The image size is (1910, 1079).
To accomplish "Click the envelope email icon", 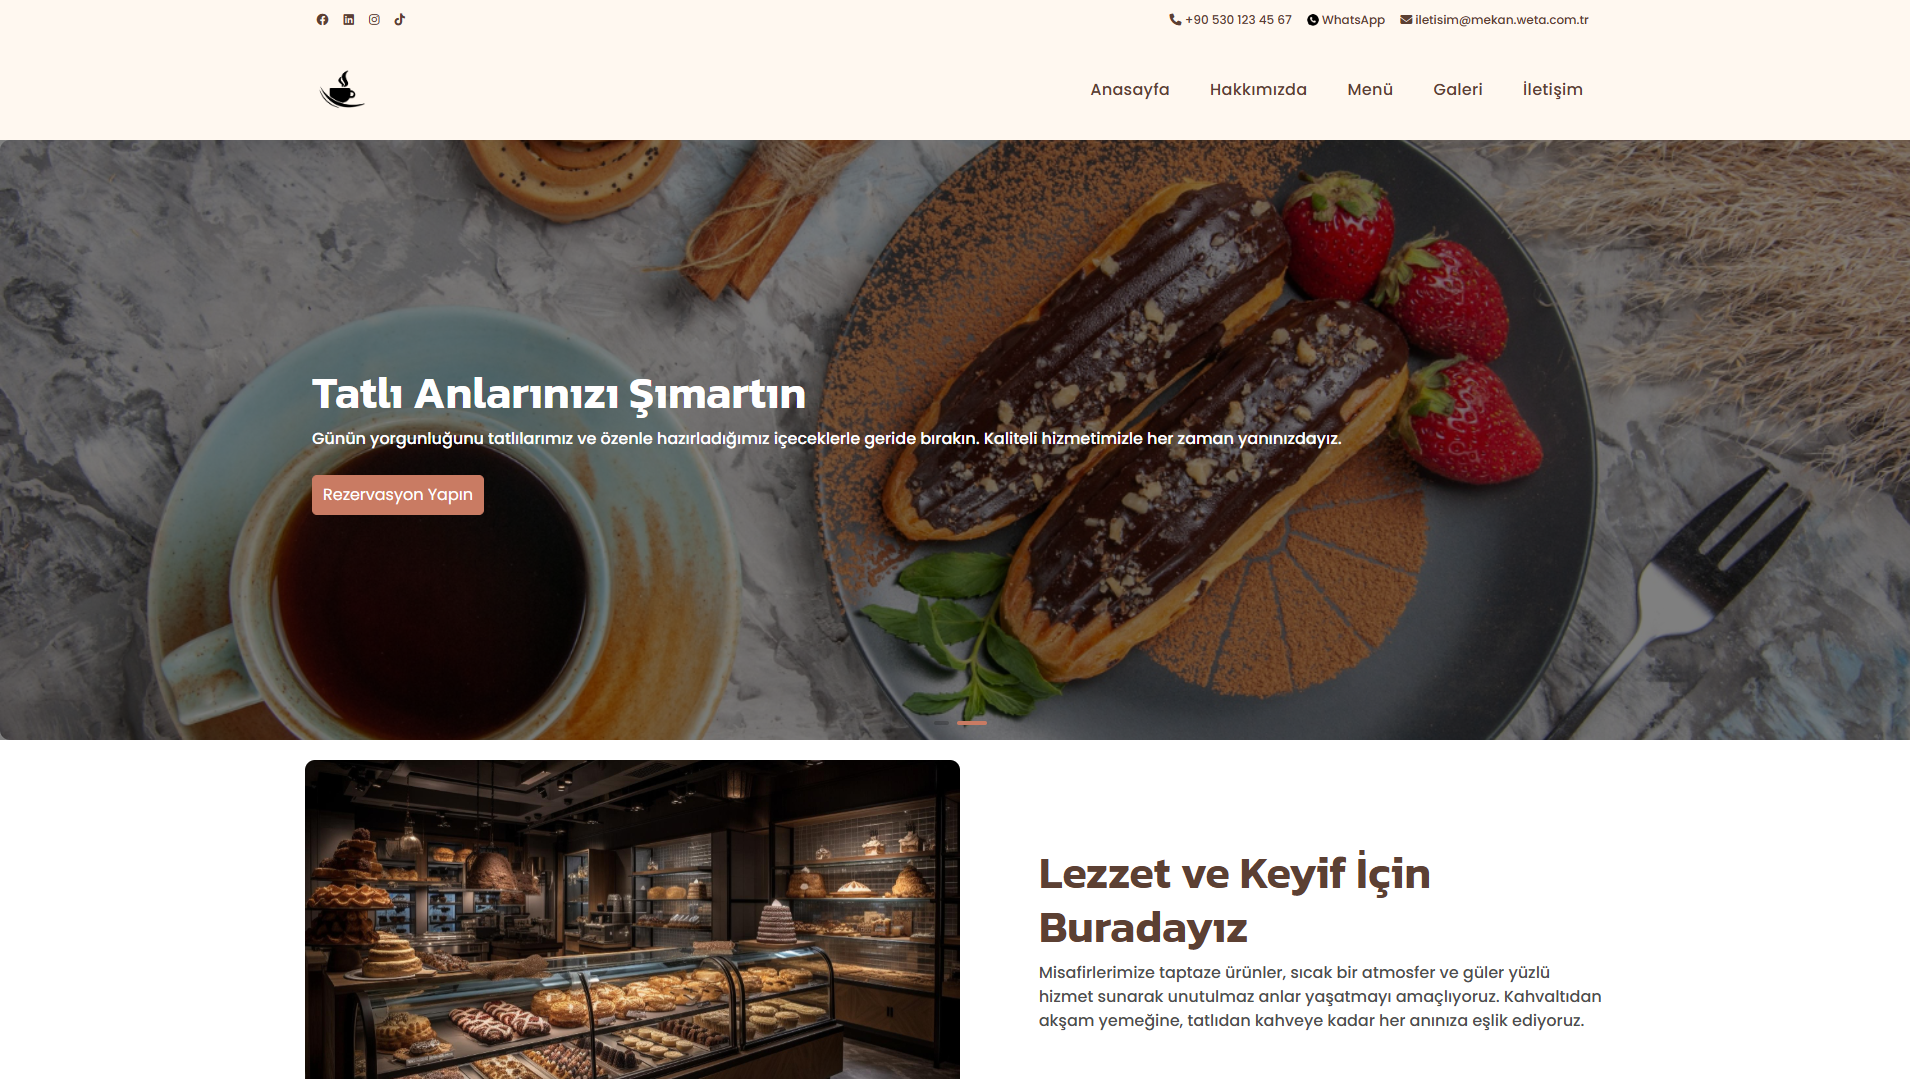I will click(x=1406, y=19).
